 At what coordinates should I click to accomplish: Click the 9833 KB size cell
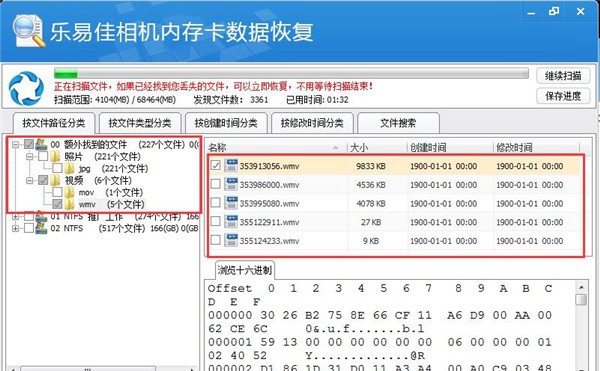370,166
